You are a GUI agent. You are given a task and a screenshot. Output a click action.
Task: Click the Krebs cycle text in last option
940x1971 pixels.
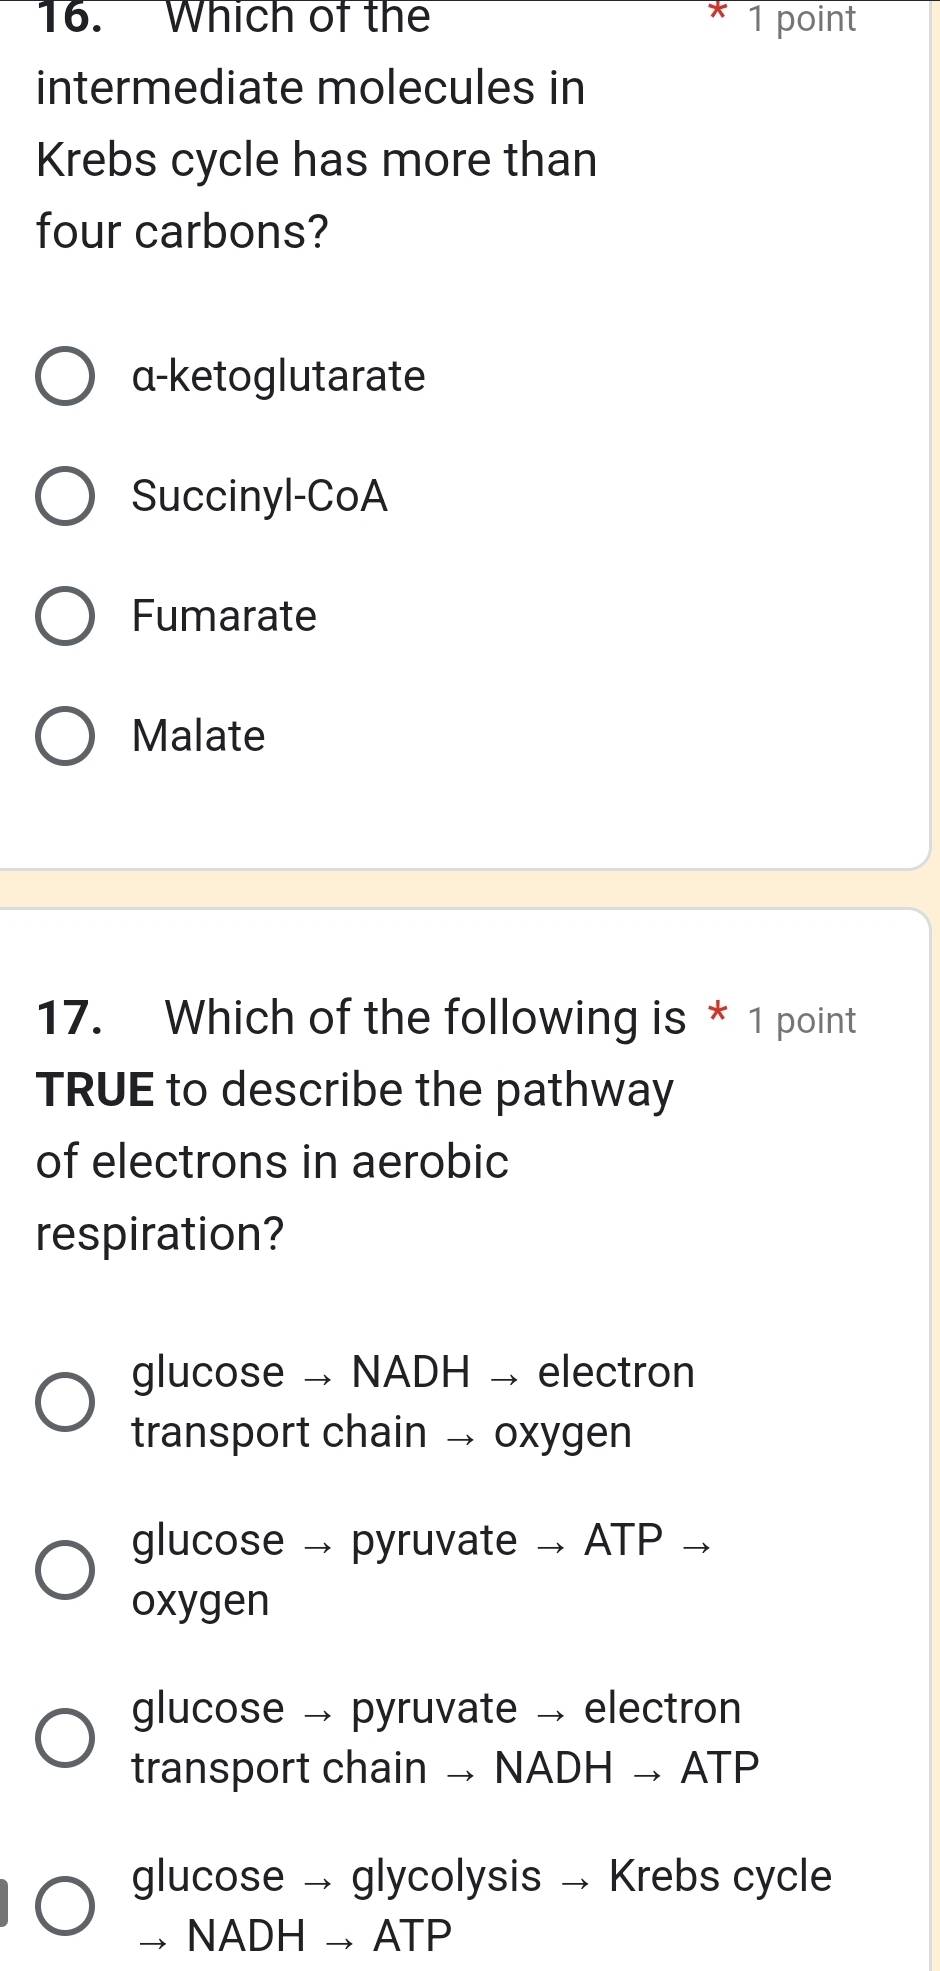(721, 1876)
